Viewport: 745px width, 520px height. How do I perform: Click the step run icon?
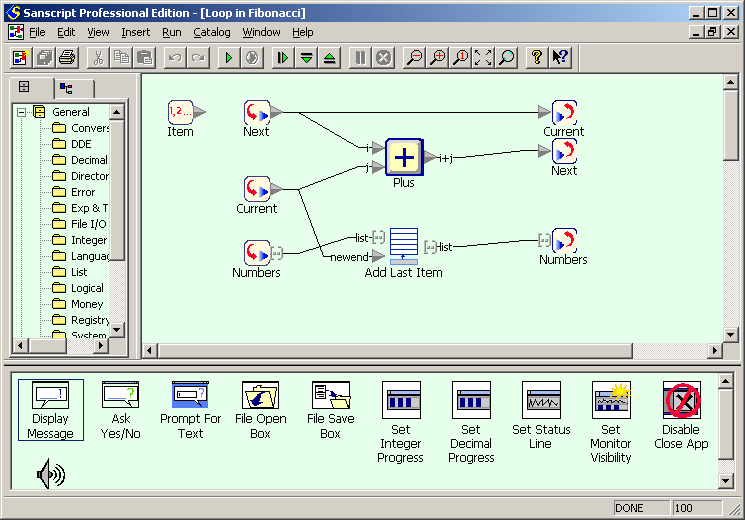[x=283, y=58]
